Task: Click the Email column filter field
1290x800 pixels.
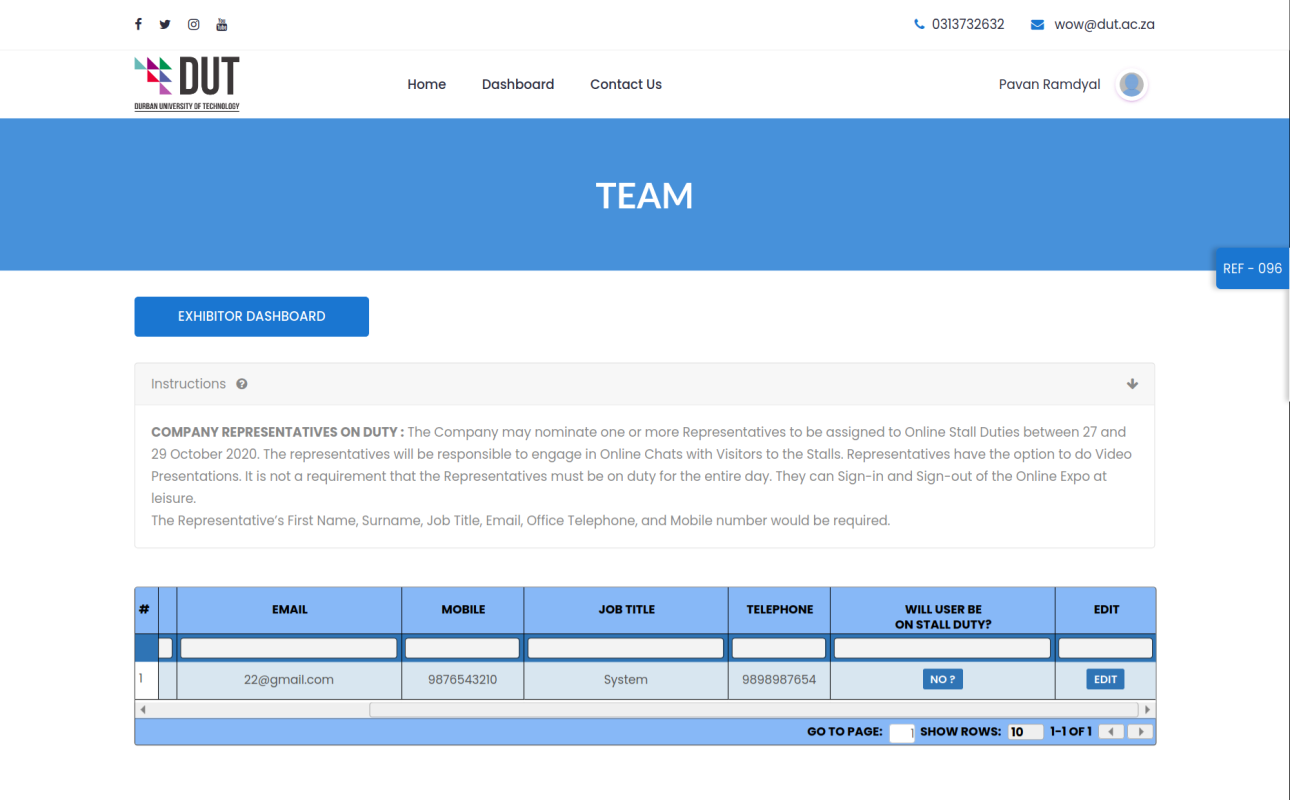Action: click(x=289, y=648)
